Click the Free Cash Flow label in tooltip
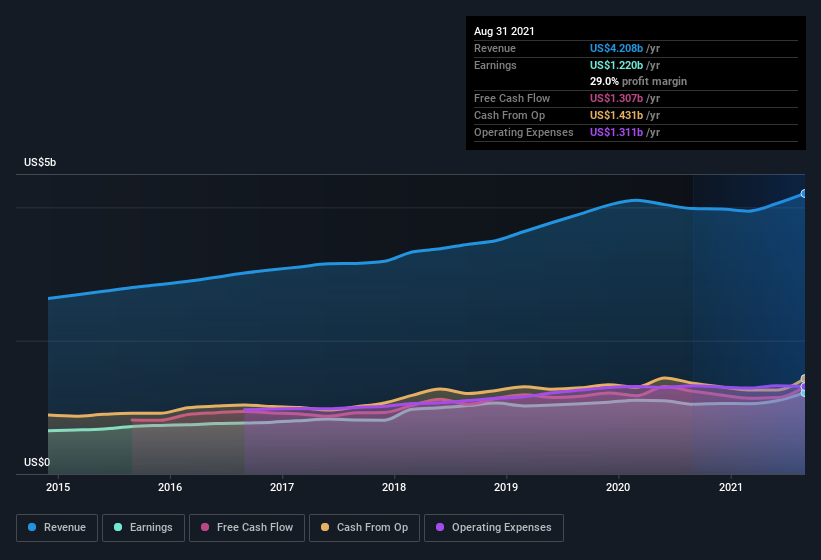The height and width of the screenshot is (560, 821). [x=512, y=98]
